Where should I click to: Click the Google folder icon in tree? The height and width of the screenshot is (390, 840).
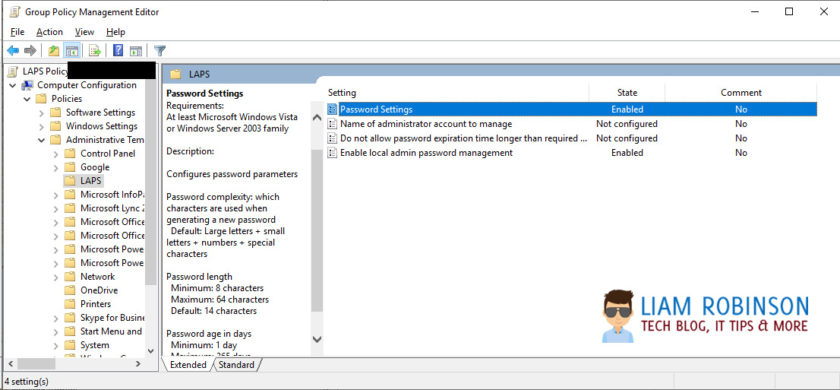(x=70, y=167)
